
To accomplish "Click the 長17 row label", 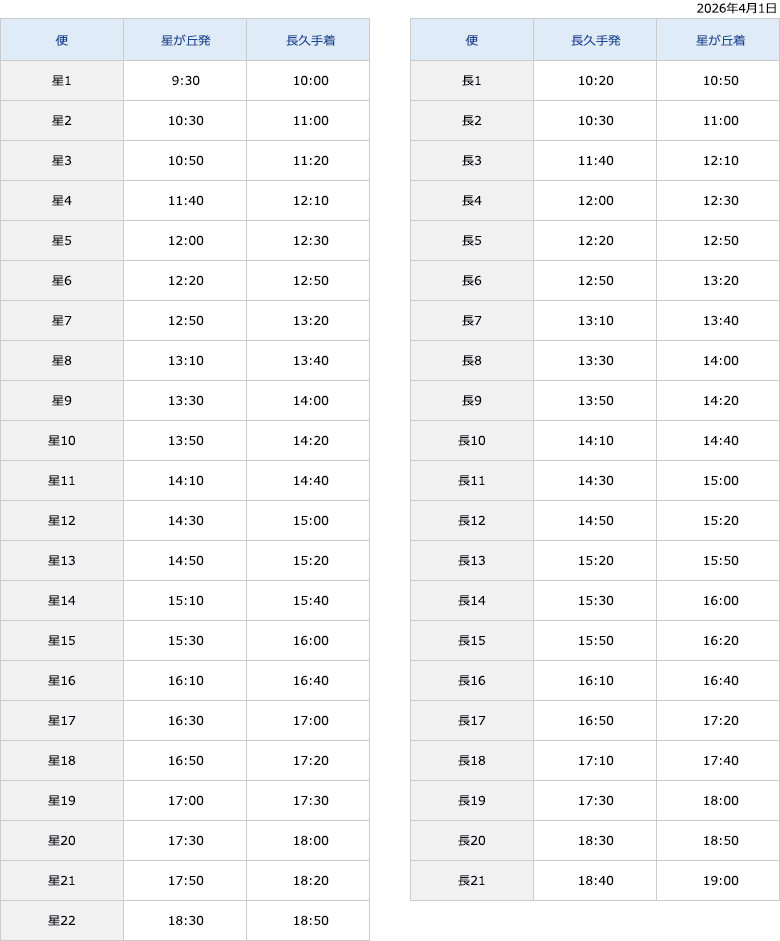I will tap(472, 721).
